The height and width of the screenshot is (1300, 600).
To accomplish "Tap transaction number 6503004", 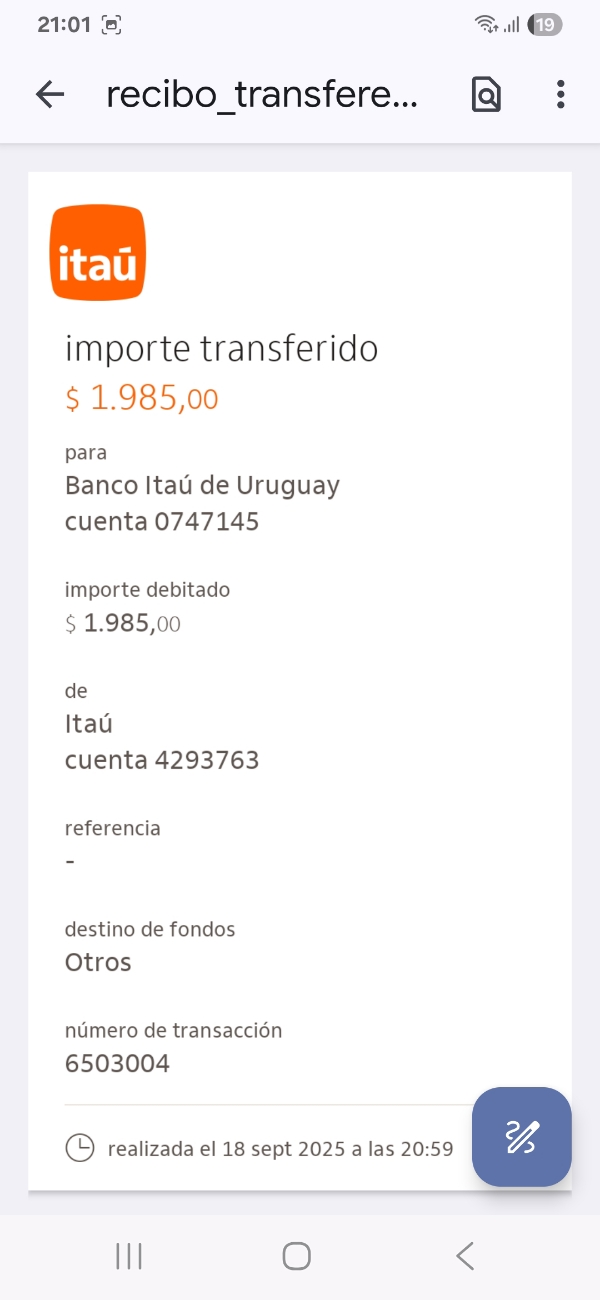I will point(117,1063).
